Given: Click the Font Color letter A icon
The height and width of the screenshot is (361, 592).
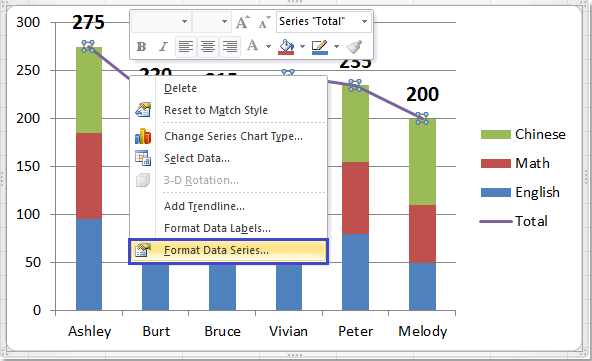Looking at the screenshot, I should pos(252,46).
